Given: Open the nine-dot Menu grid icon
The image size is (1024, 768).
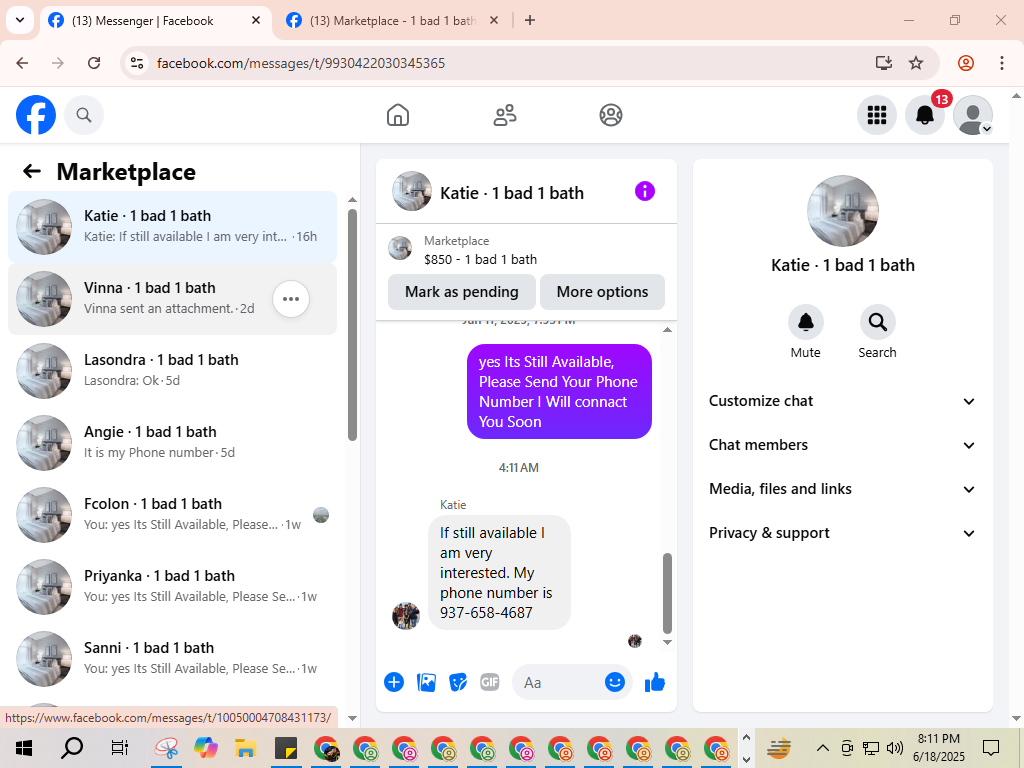Looking at the screenshot, I should pyautogui.click(x=876, y=115).
